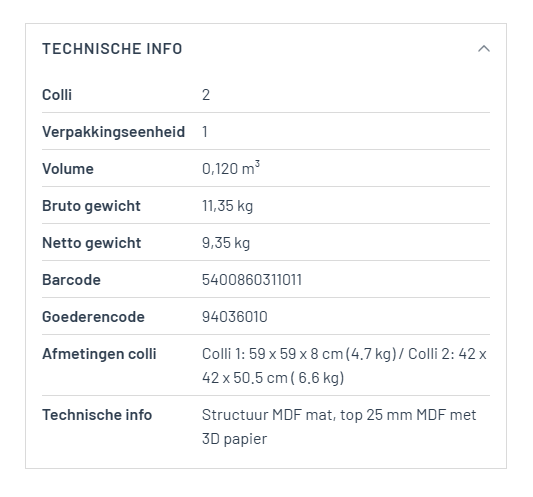Click the Colli label
Image resolution: width=533 pixels, height=497 pixels.
(x=57, y=95)
